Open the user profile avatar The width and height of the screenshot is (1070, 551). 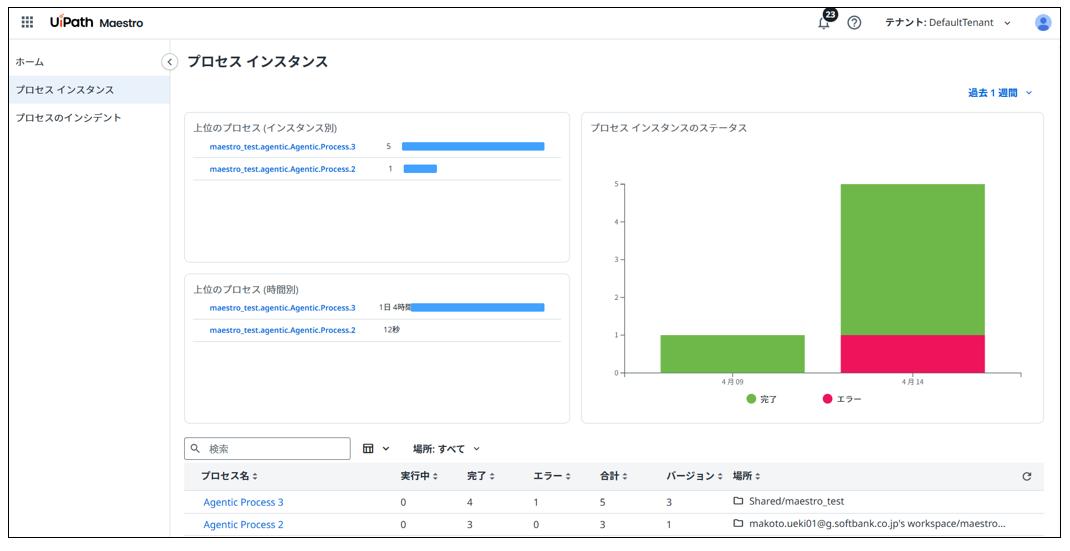click(1043, 23)
